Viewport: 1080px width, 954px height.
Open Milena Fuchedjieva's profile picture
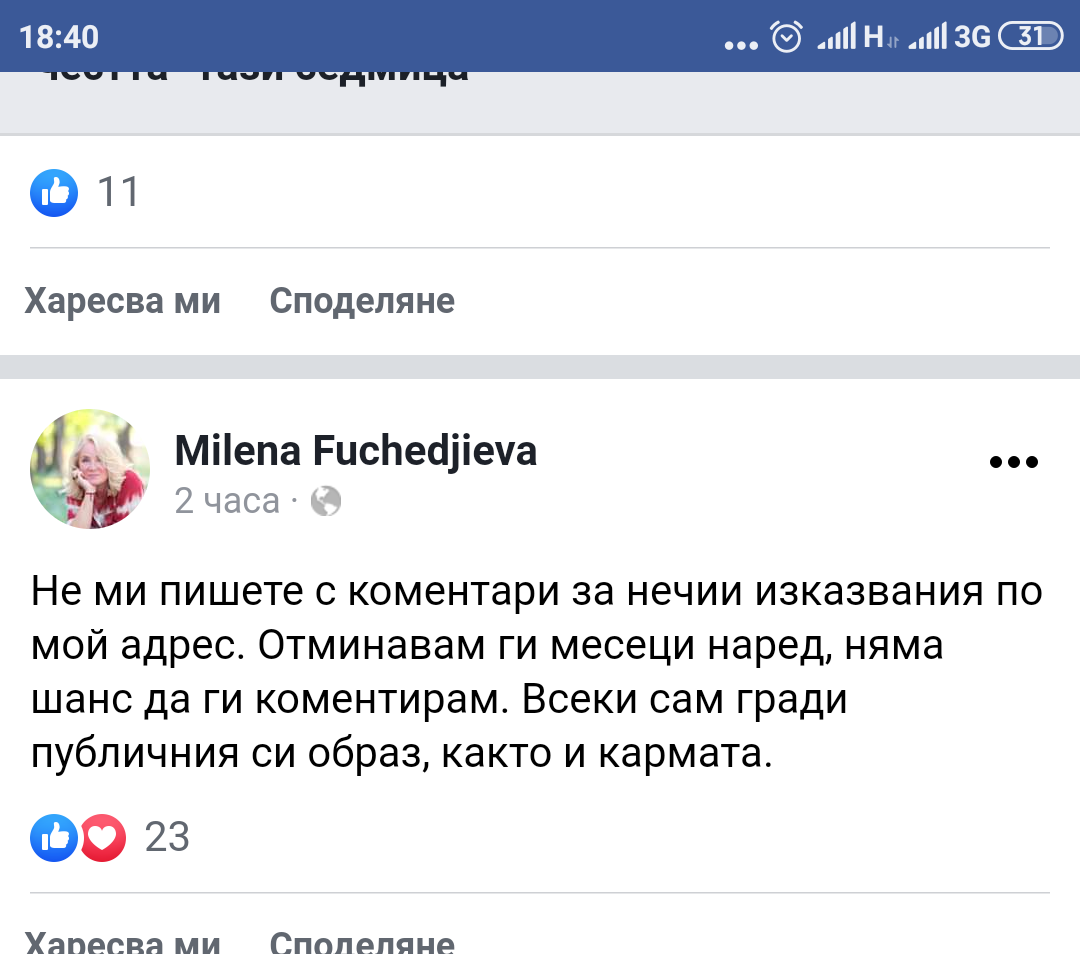pos(90,468)
